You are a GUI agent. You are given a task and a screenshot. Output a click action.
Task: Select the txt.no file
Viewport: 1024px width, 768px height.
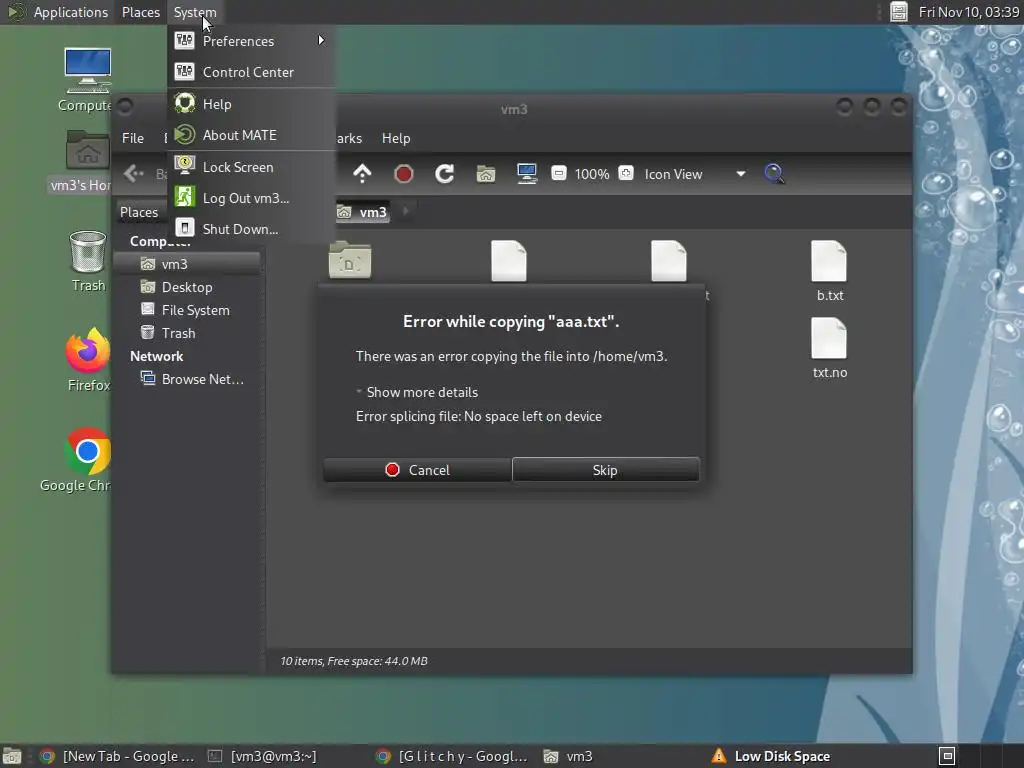tap(829, 347)
